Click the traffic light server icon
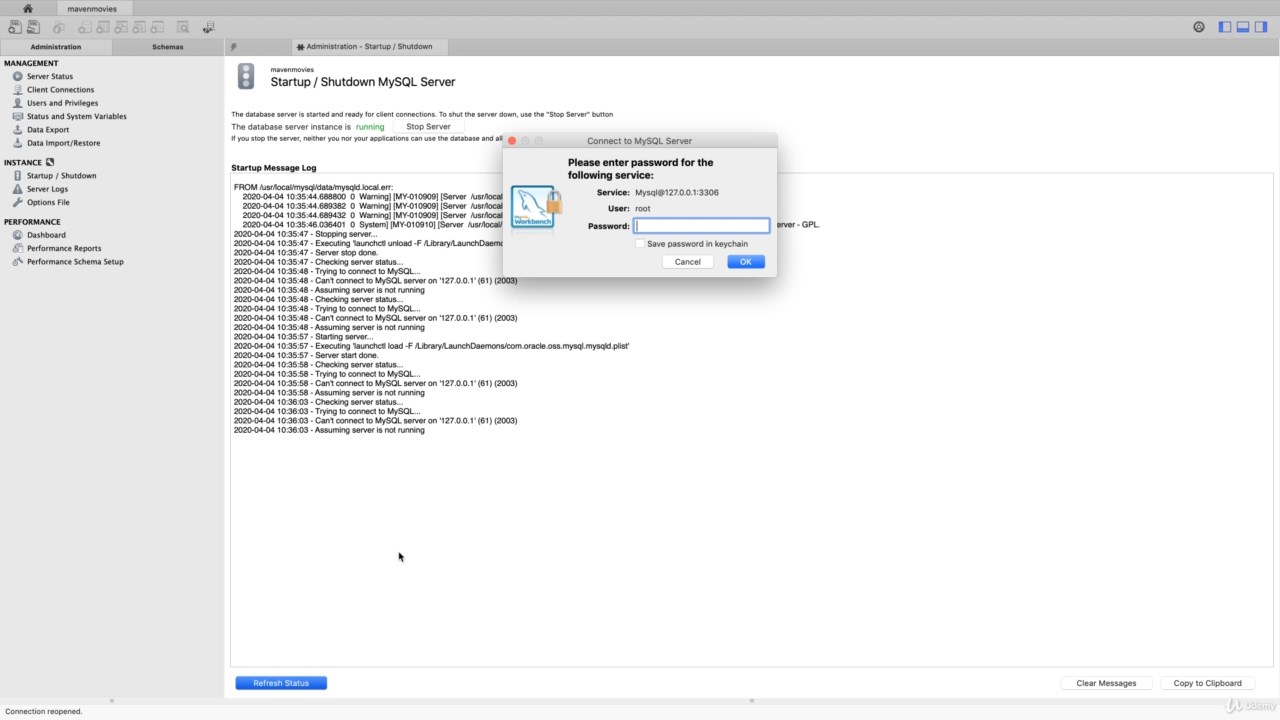The width and height of the screenshot is (1280, 720). coord(246,76)
